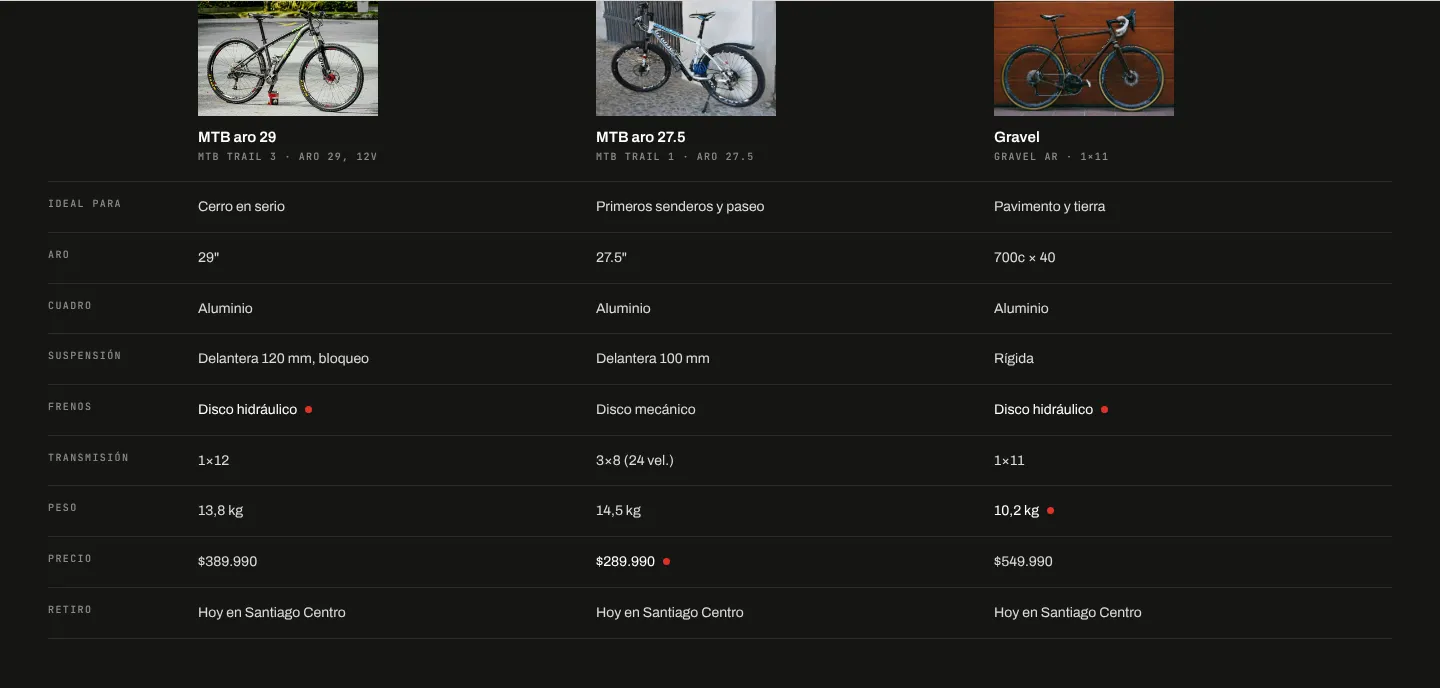Click Aluminio under MTB aro 27.5
The image size is (1440, 688).
tap(623, 309)
